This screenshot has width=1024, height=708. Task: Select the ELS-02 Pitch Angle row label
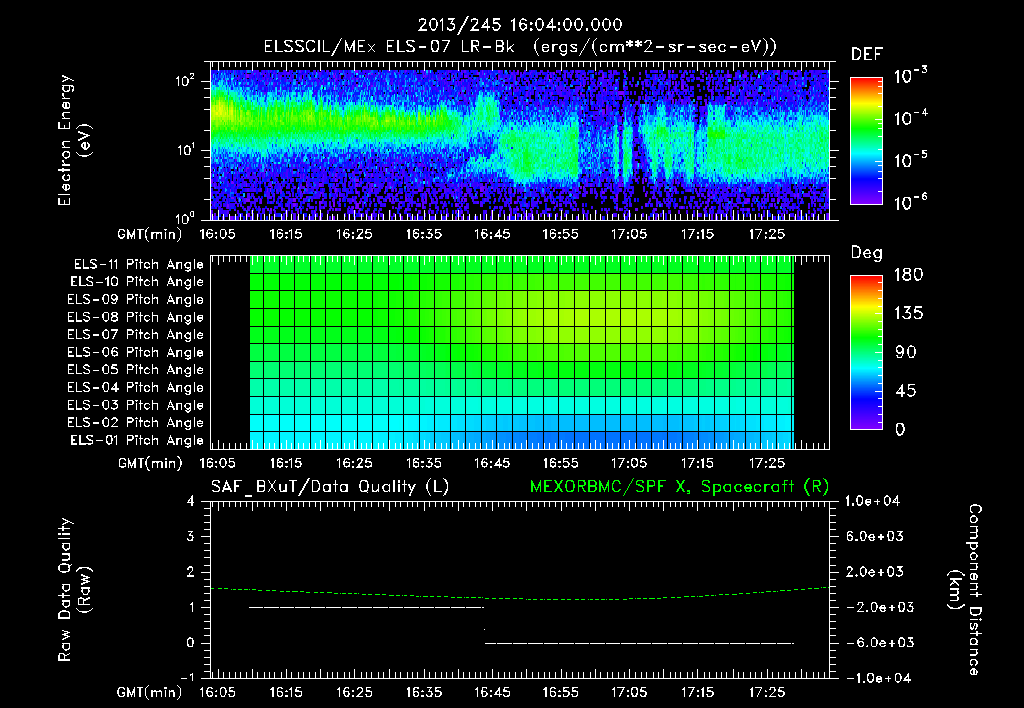[136, 423]
